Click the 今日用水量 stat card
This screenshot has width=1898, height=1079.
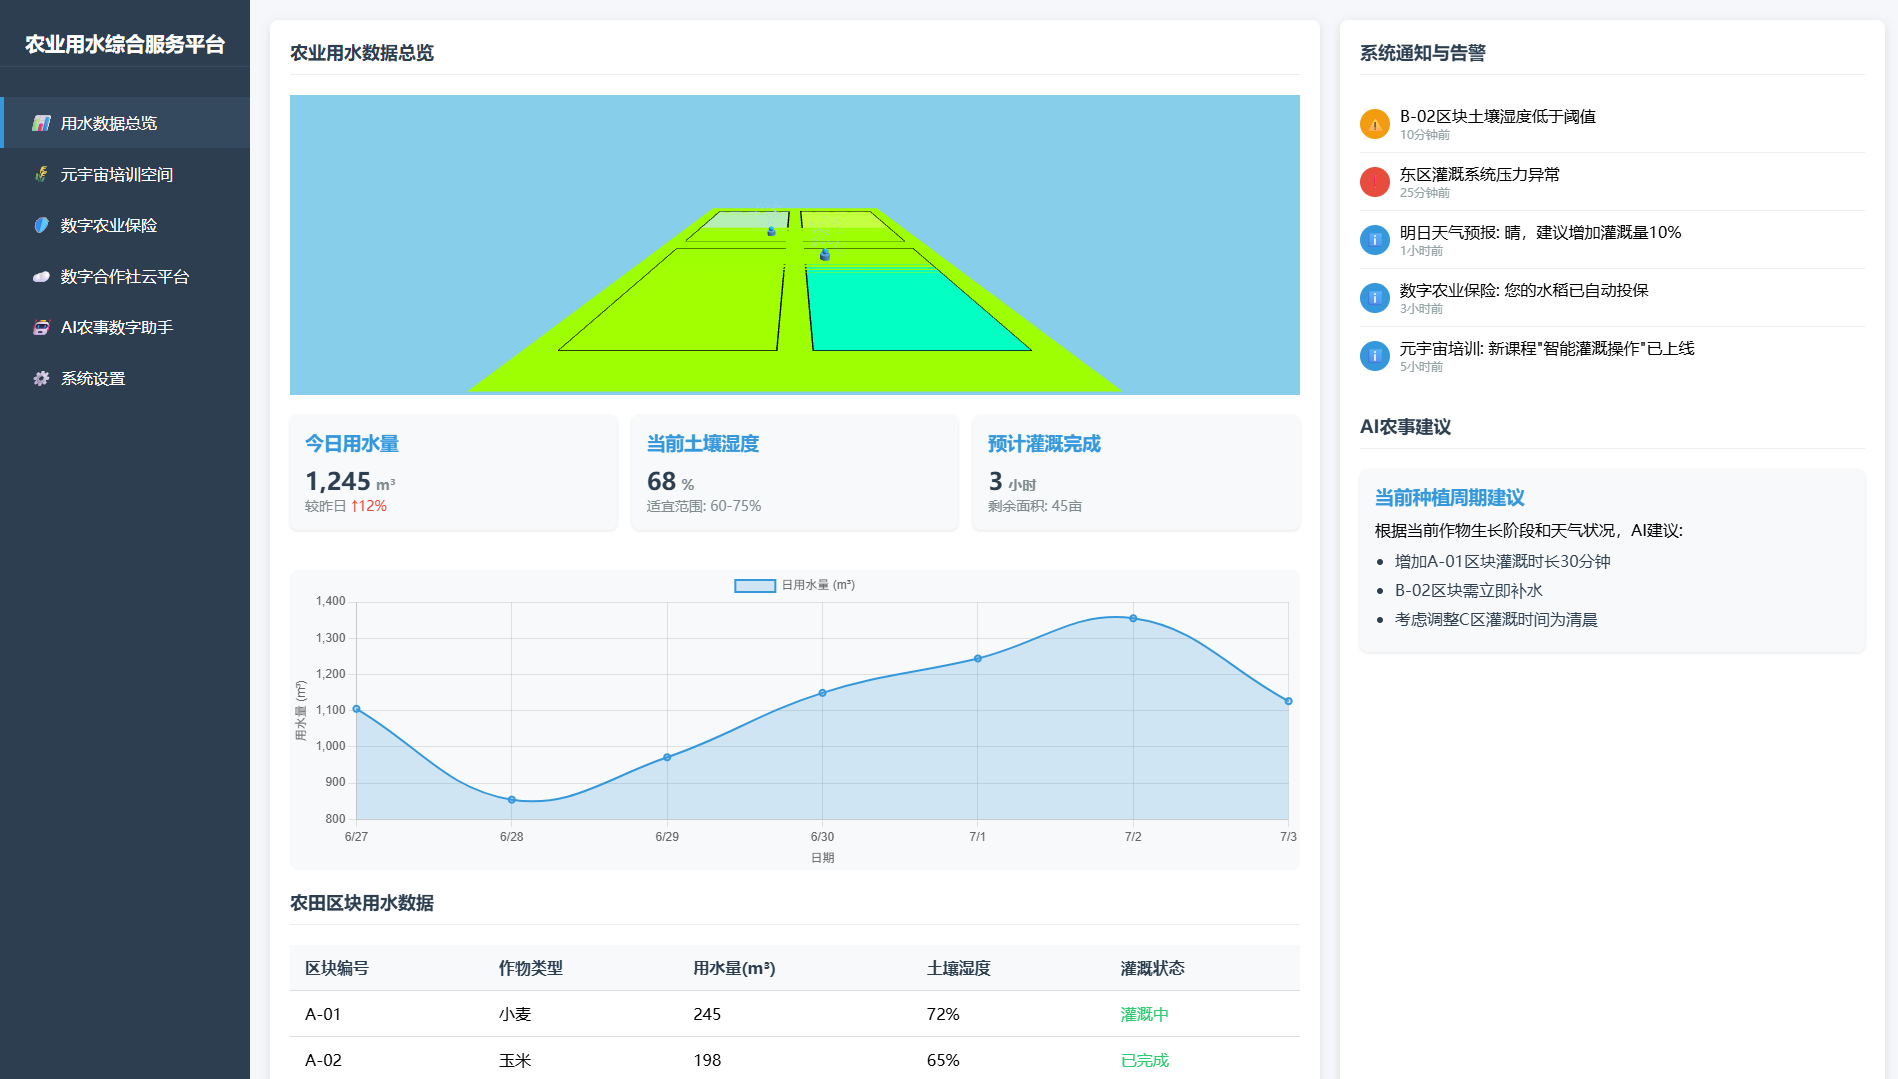click(x=453, y=473)
